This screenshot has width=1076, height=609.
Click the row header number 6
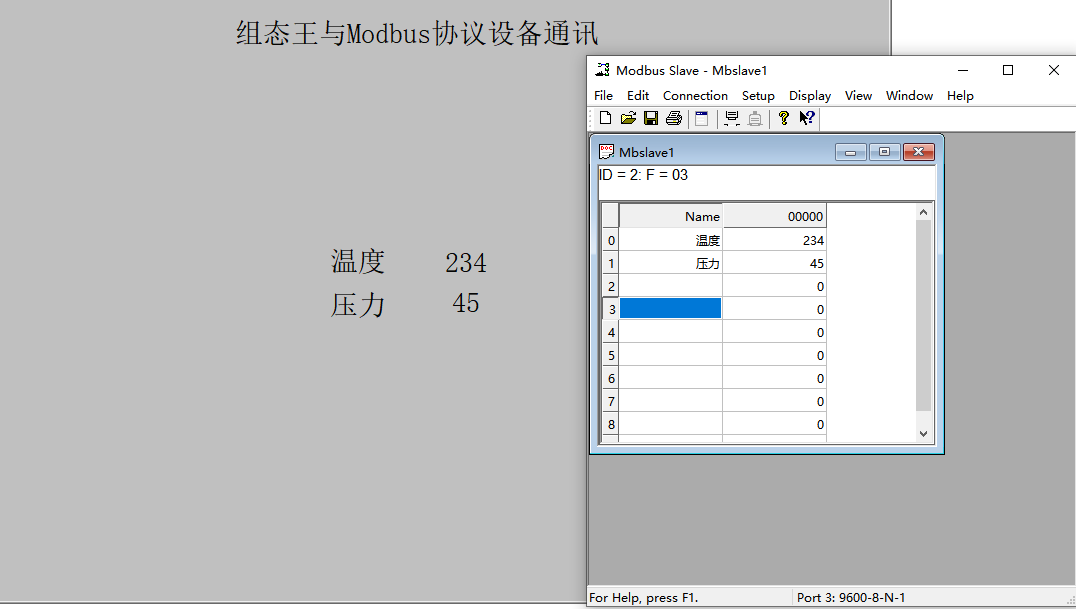(x=611, y=378)
